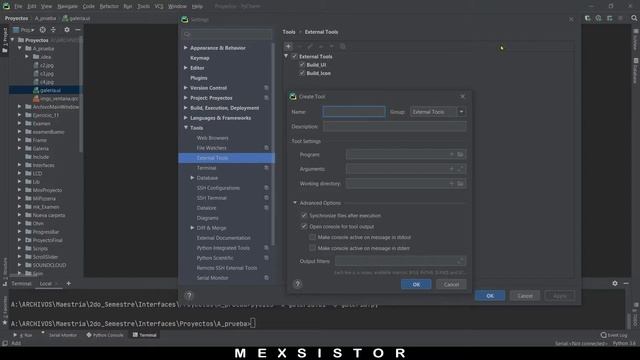Insert macro plus icon in Arguments field
The width and height of the screenshot is (640, 360).
point(451,169)
